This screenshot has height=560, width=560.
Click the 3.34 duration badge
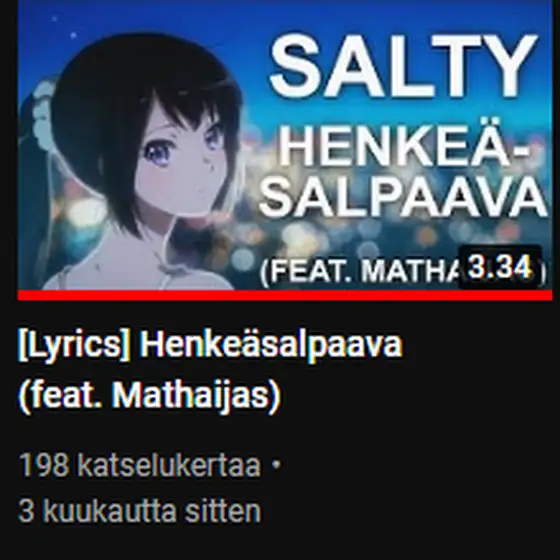pos(500,268)
